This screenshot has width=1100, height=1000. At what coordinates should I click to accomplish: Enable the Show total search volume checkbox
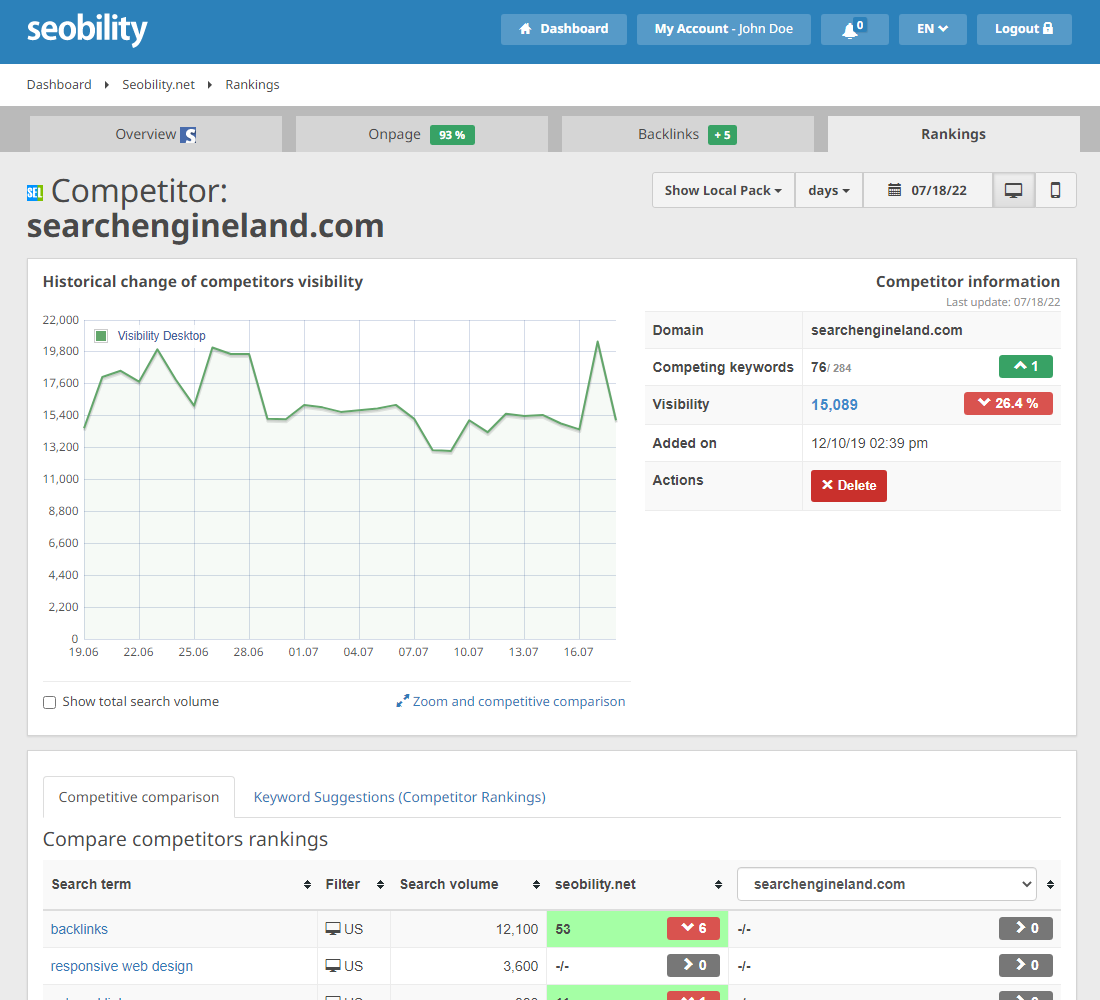coord(49,702)
